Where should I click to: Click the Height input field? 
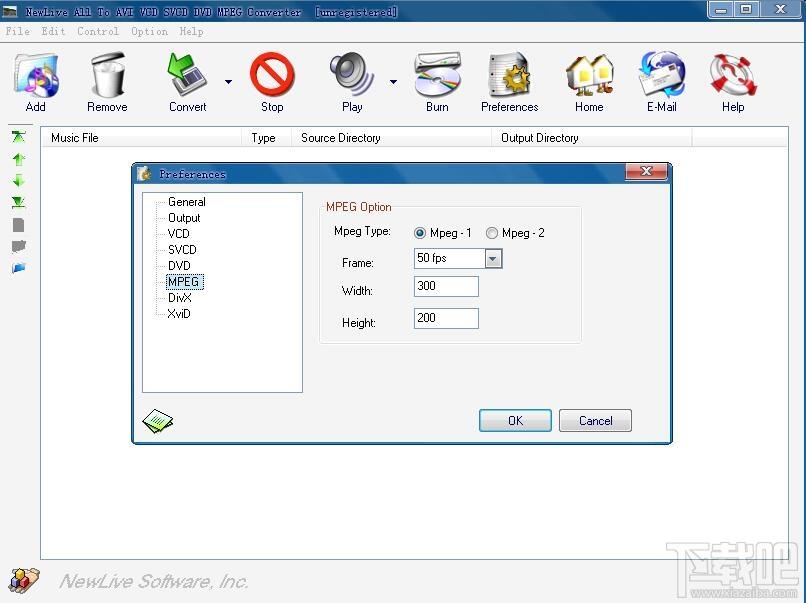[446, 318]
